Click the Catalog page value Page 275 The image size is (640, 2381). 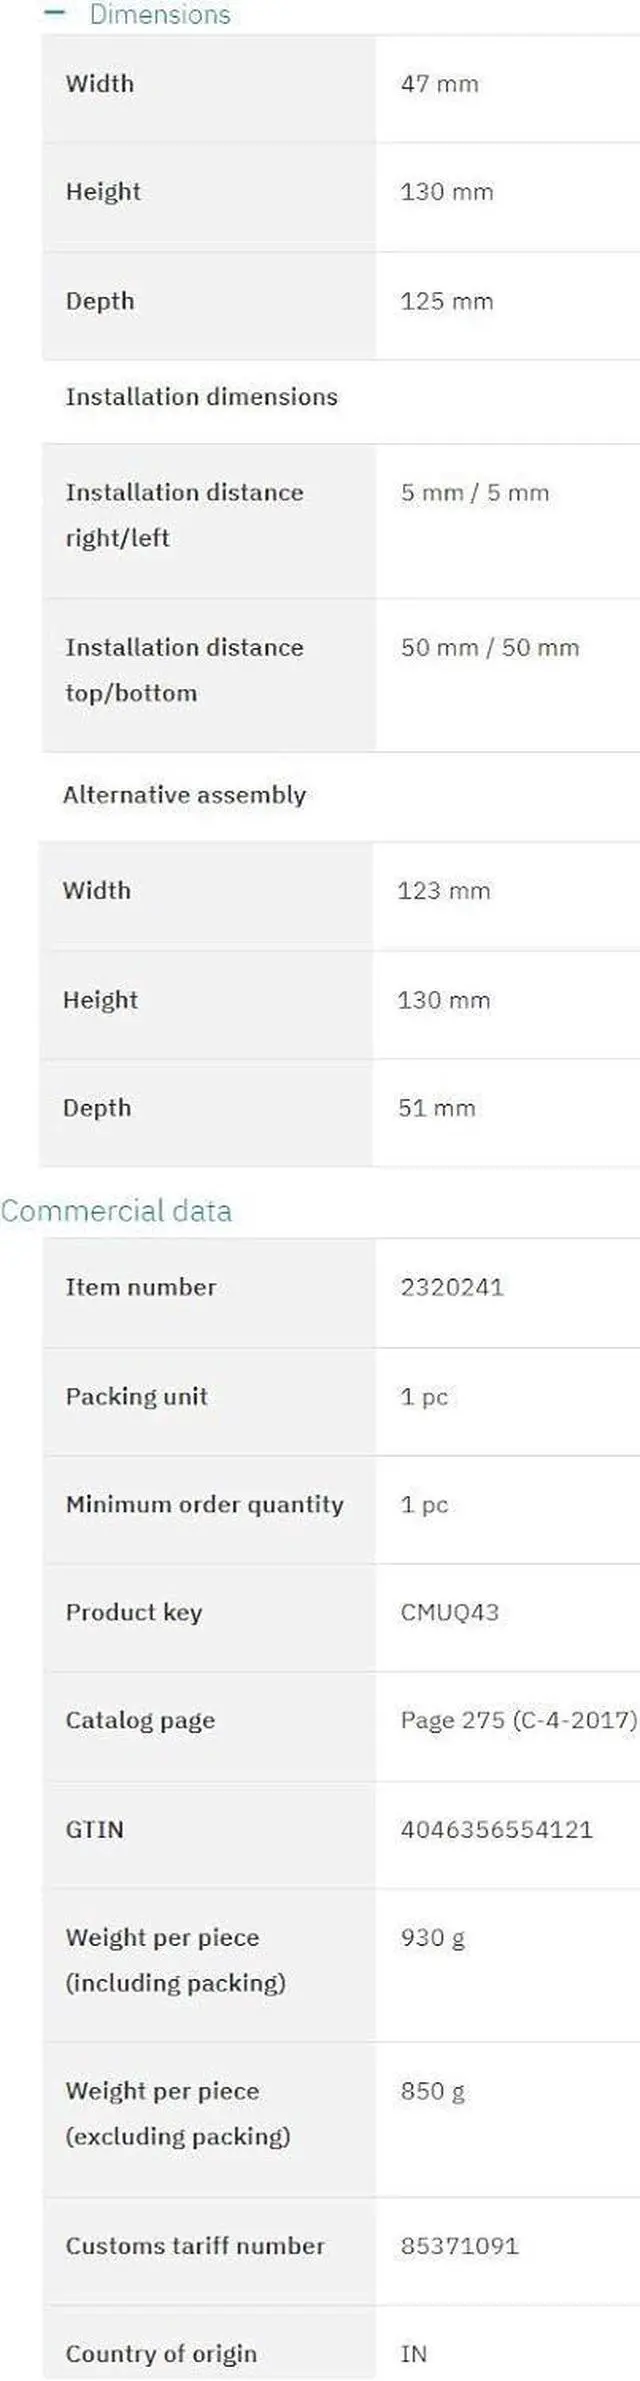point(518,1720)
